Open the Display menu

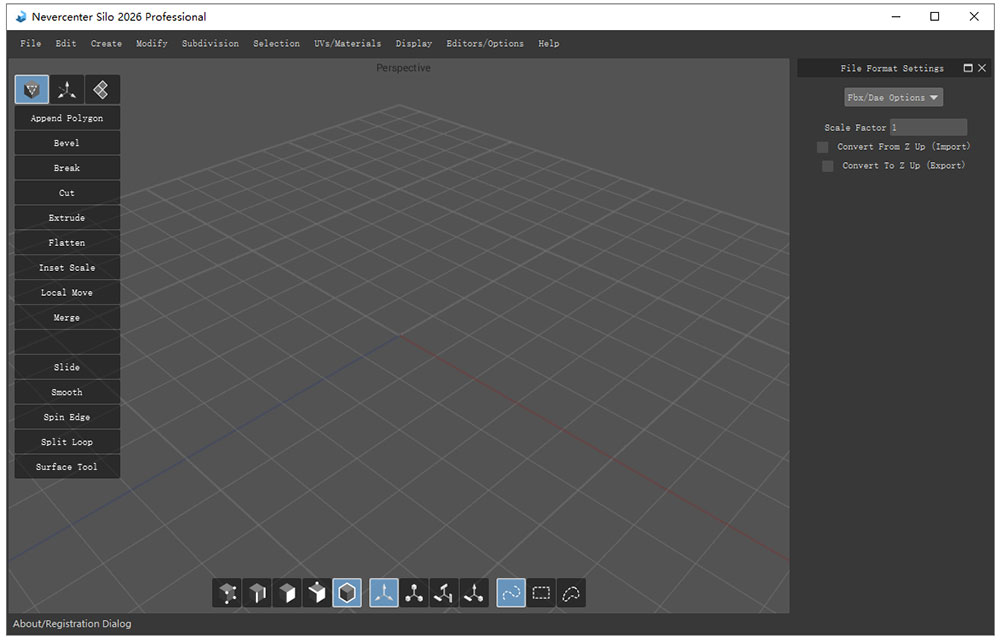[x=414, y=44]
